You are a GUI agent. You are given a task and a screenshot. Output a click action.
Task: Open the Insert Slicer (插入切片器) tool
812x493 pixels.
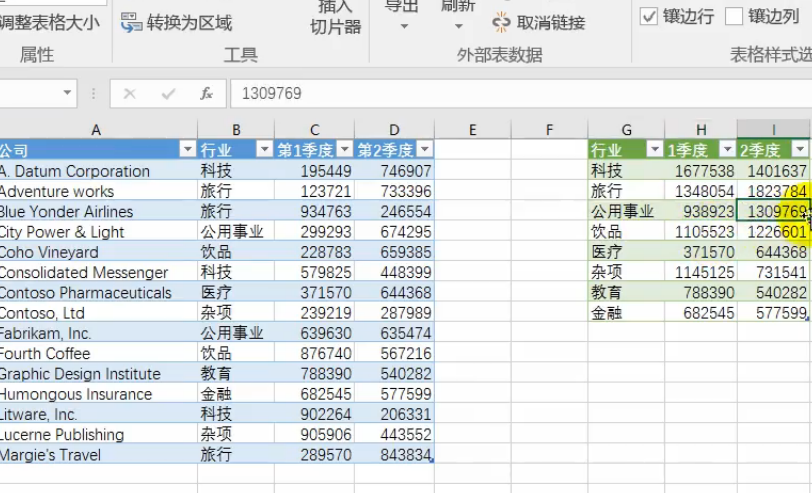[335, 18]
